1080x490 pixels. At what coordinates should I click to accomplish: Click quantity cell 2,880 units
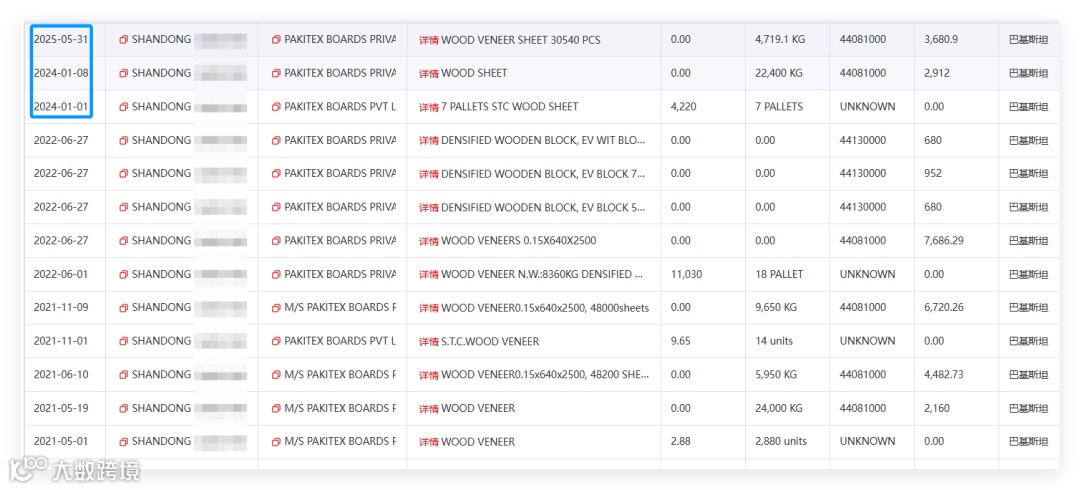pos(780,442)
